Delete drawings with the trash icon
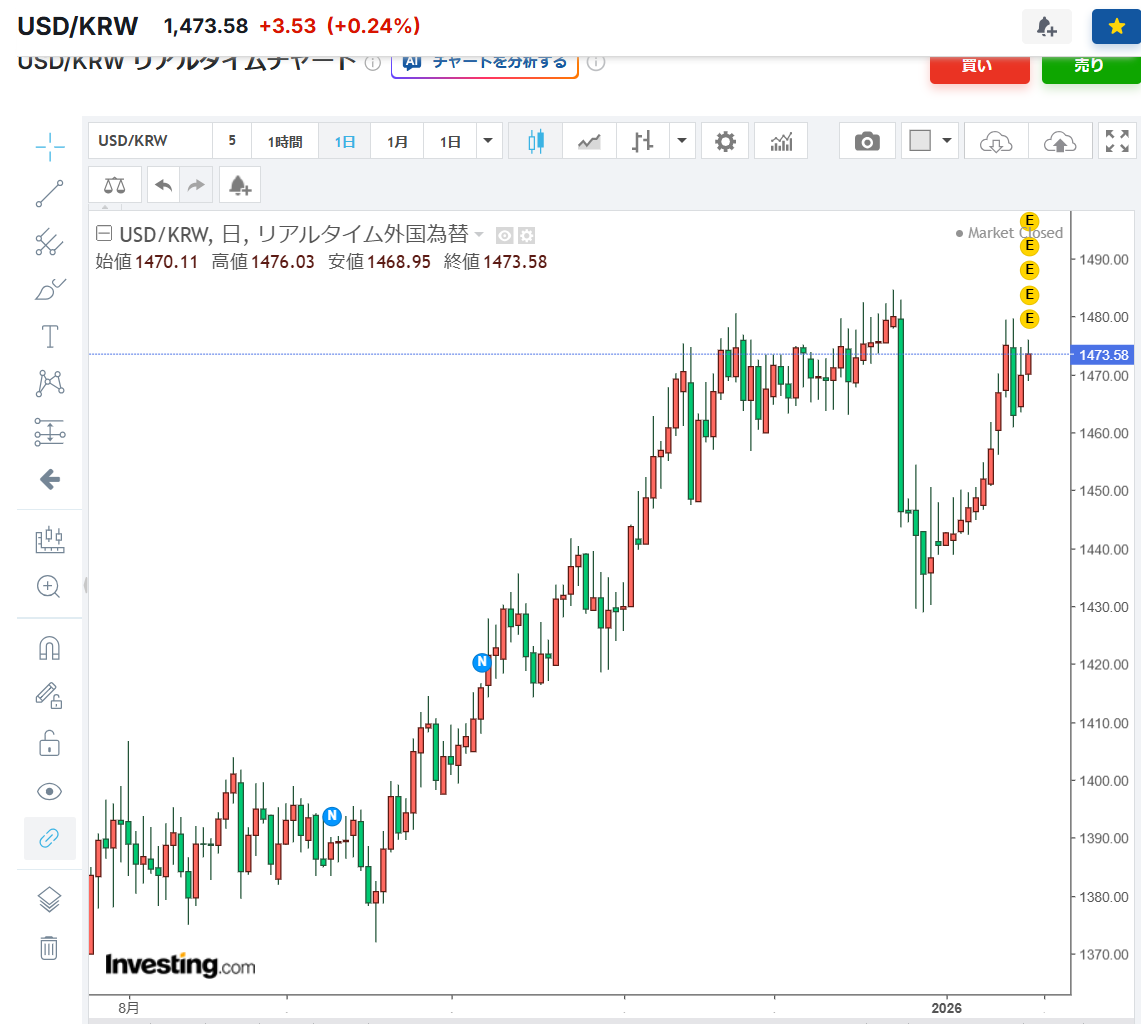The height and width of the screenshot is (1024, 1141). coord(49,947)
